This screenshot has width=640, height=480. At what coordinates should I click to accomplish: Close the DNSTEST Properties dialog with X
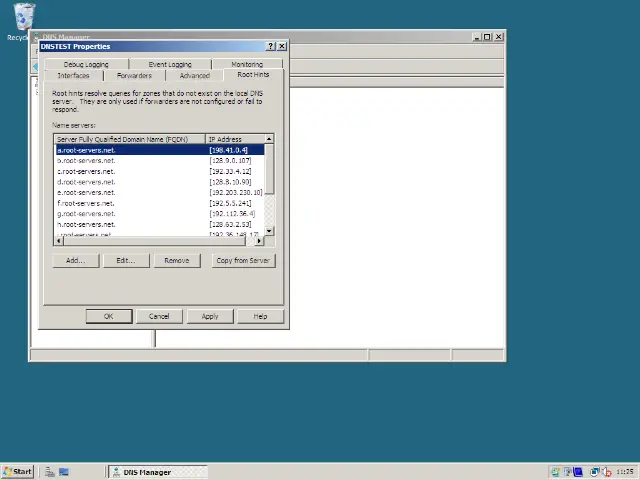tap(282, 46)
